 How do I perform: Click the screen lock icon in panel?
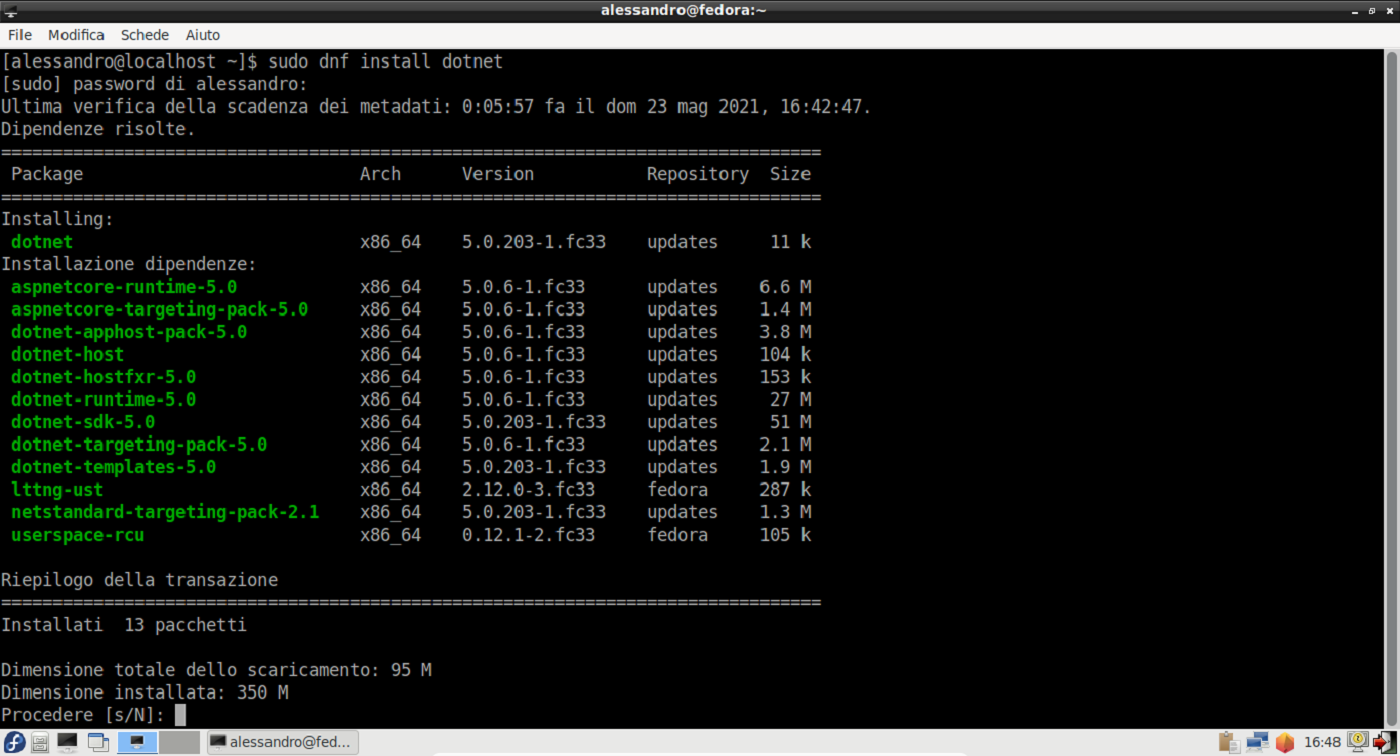[x=1357, y=742]
